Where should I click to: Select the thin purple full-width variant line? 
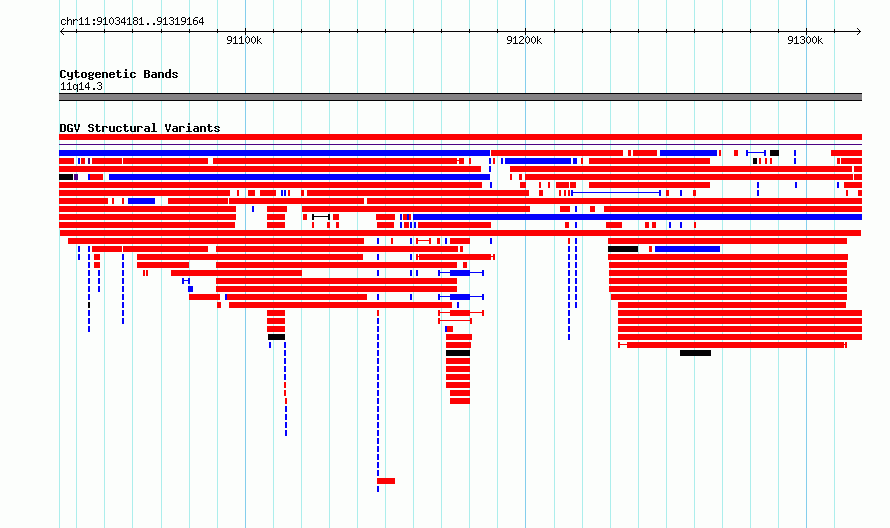pyautogui.click(x=460, y=145)
